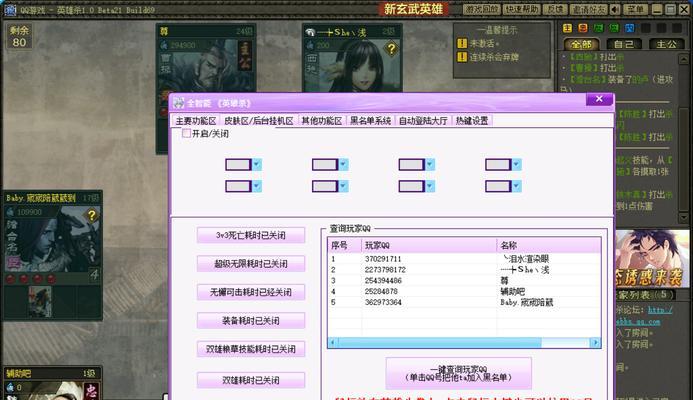
Task: Switch to the 其他功能区 tab
Action: click(322, 121)
